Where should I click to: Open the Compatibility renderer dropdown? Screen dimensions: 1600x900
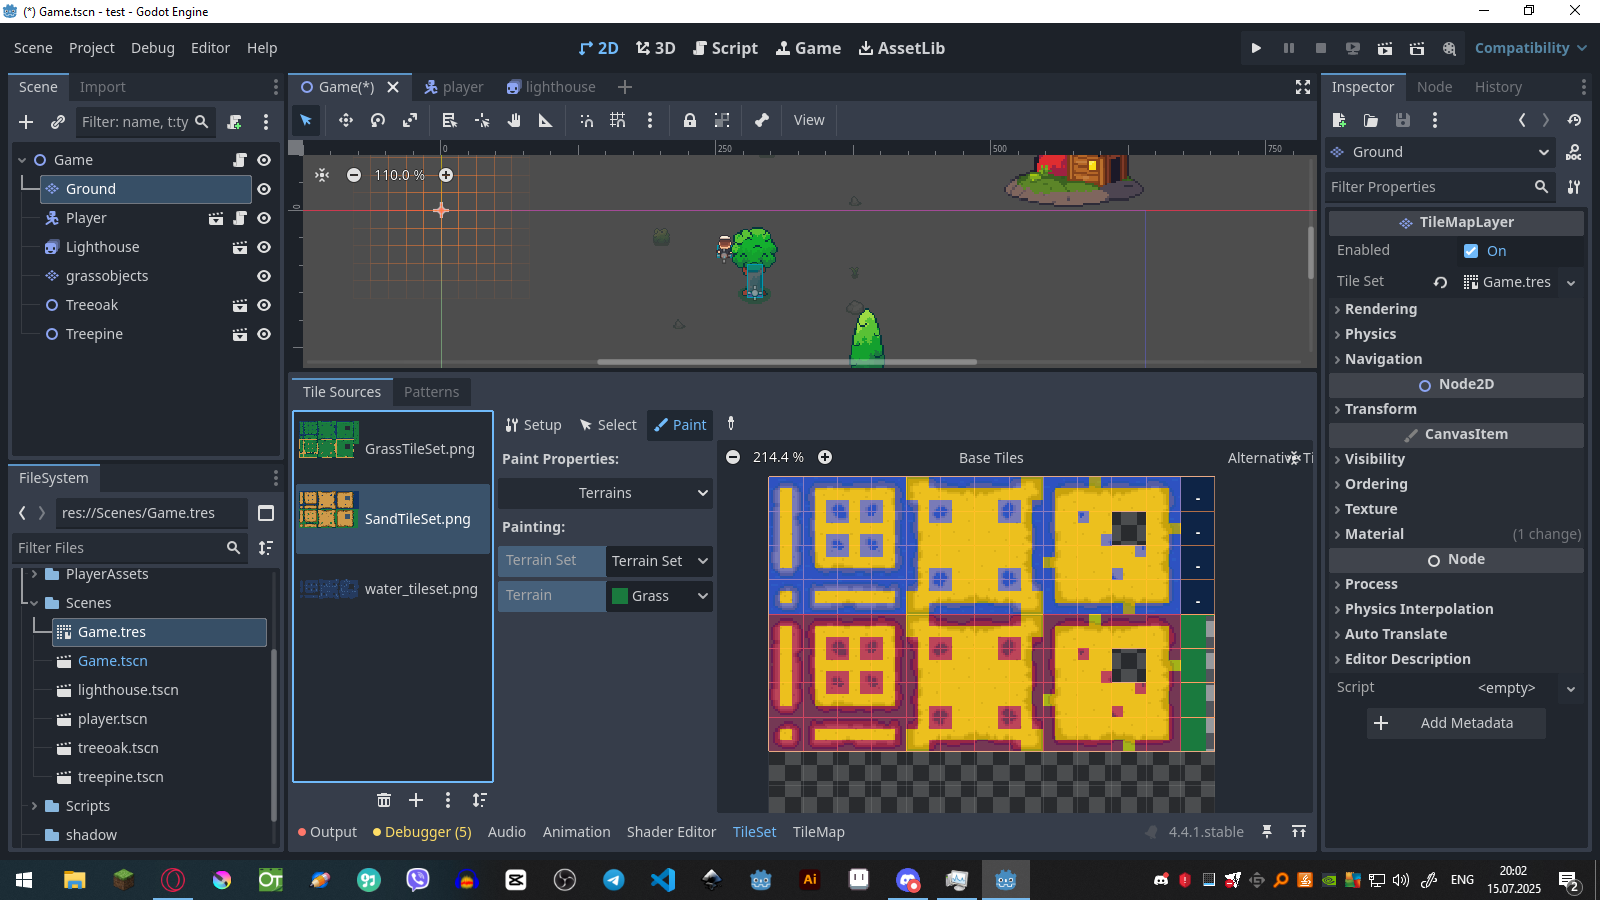pos(1530,47)
